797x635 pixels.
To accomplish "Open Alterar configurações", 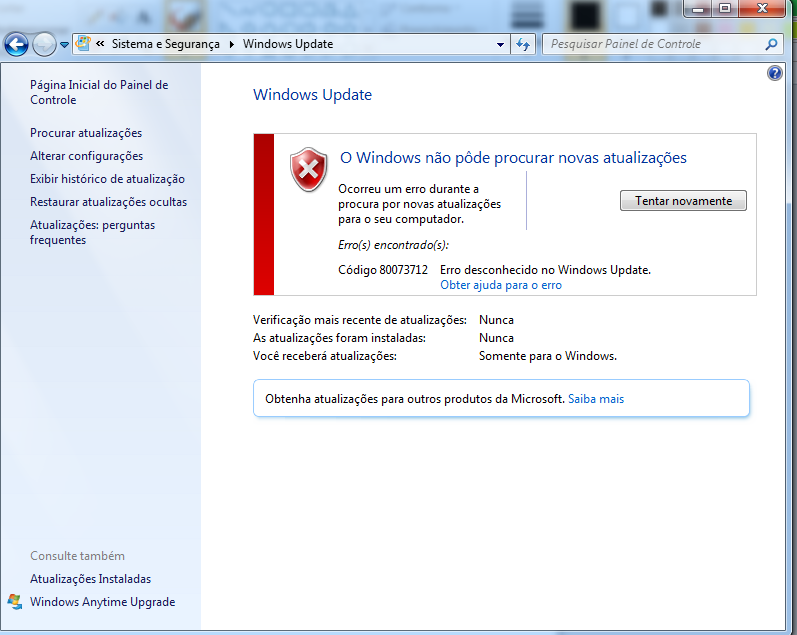I will pos(86,156).
